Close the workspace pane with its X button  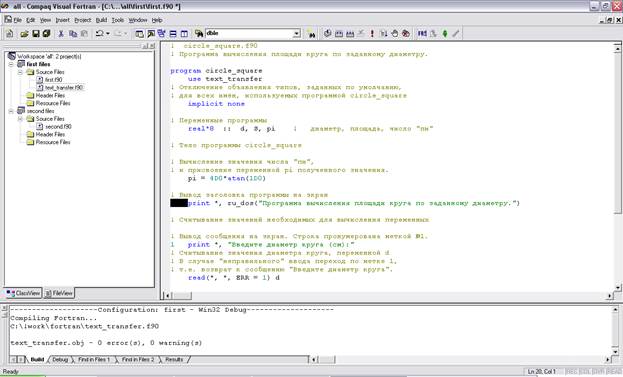(152, 46)
